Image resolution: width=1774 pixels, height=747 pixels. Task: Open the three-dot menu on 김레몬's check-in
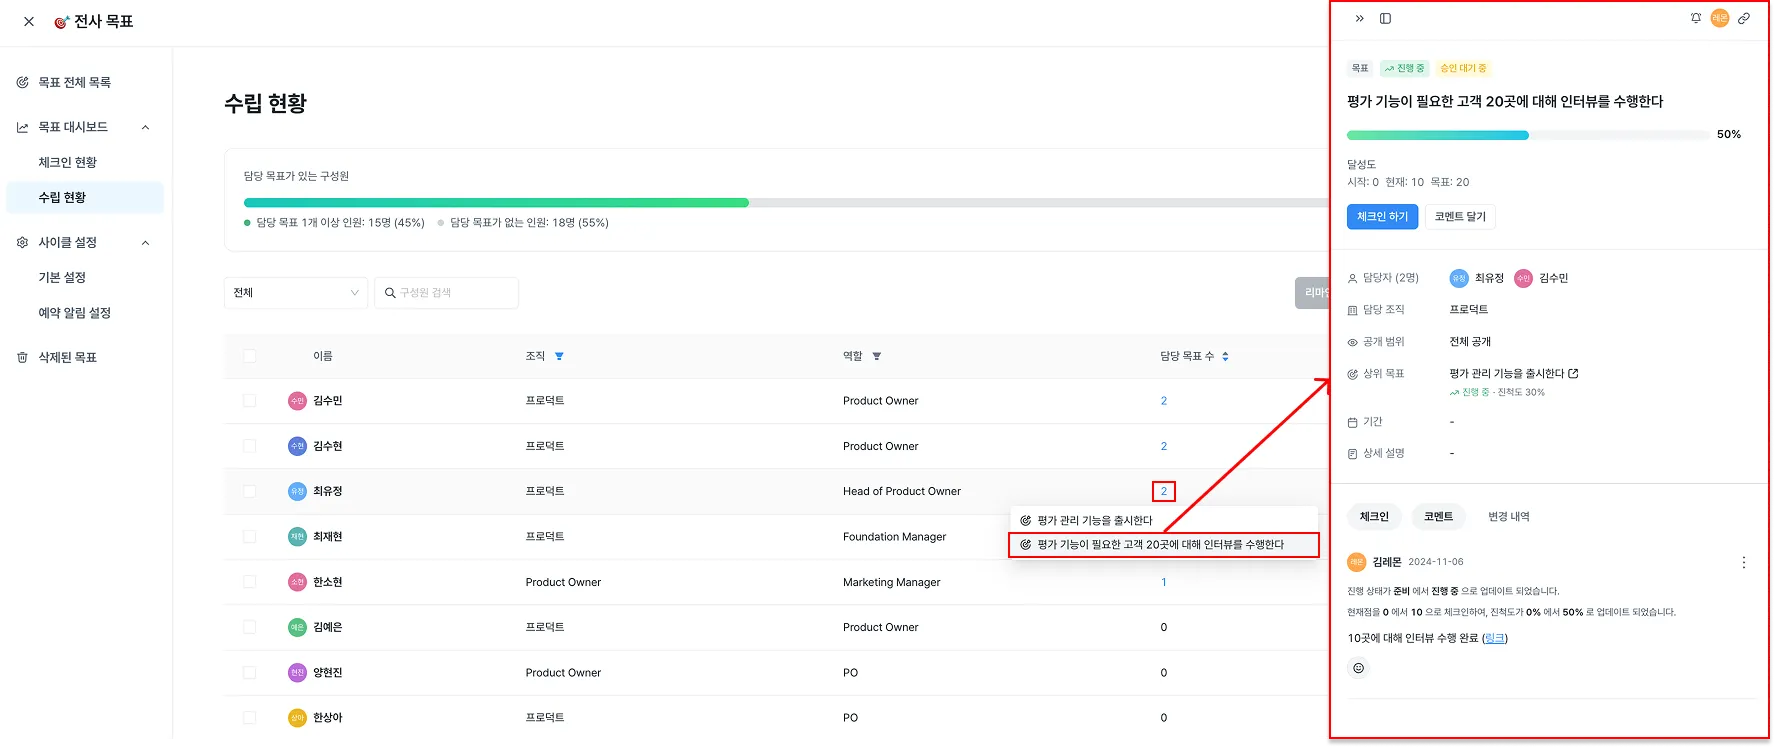(1744, 562)
